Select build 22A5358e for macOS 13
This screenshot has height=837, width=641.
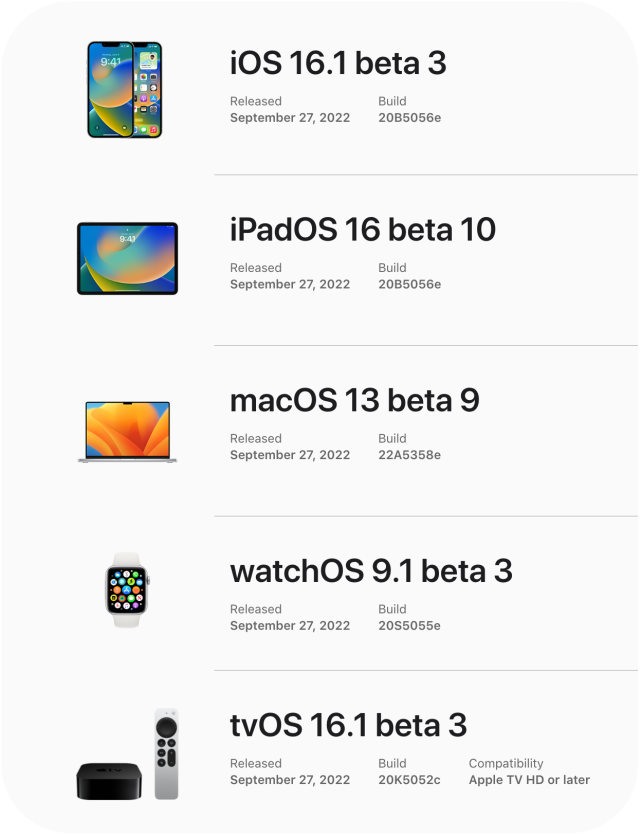[409, 454]
